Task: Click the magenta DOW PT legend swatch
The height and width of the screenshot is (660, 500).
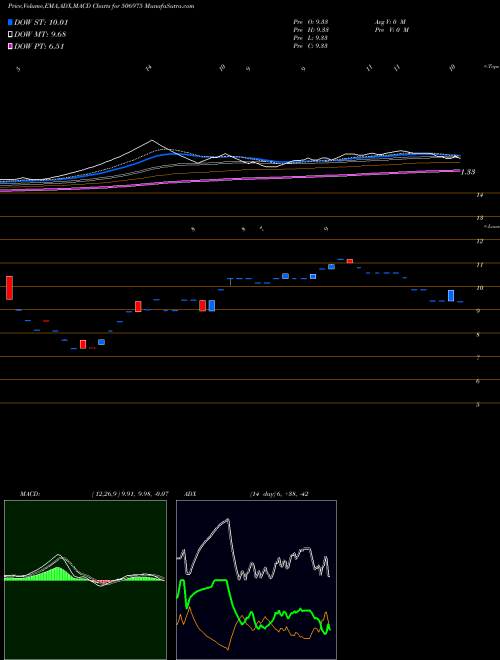Action: click(x=10, y=46)
